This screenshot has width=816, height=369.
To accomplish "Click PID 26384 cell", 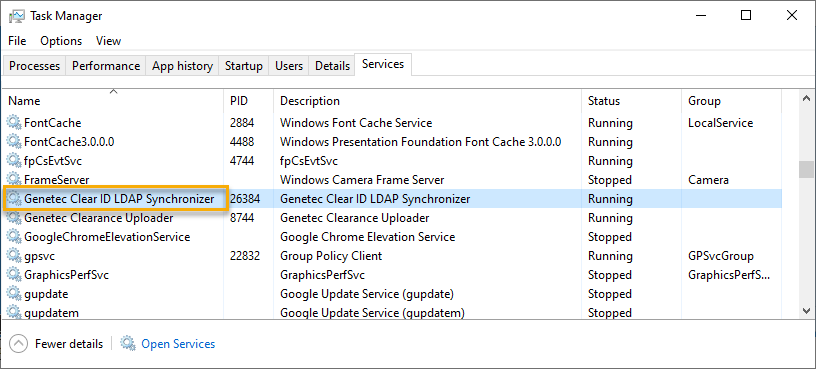I will pos(245,199).
